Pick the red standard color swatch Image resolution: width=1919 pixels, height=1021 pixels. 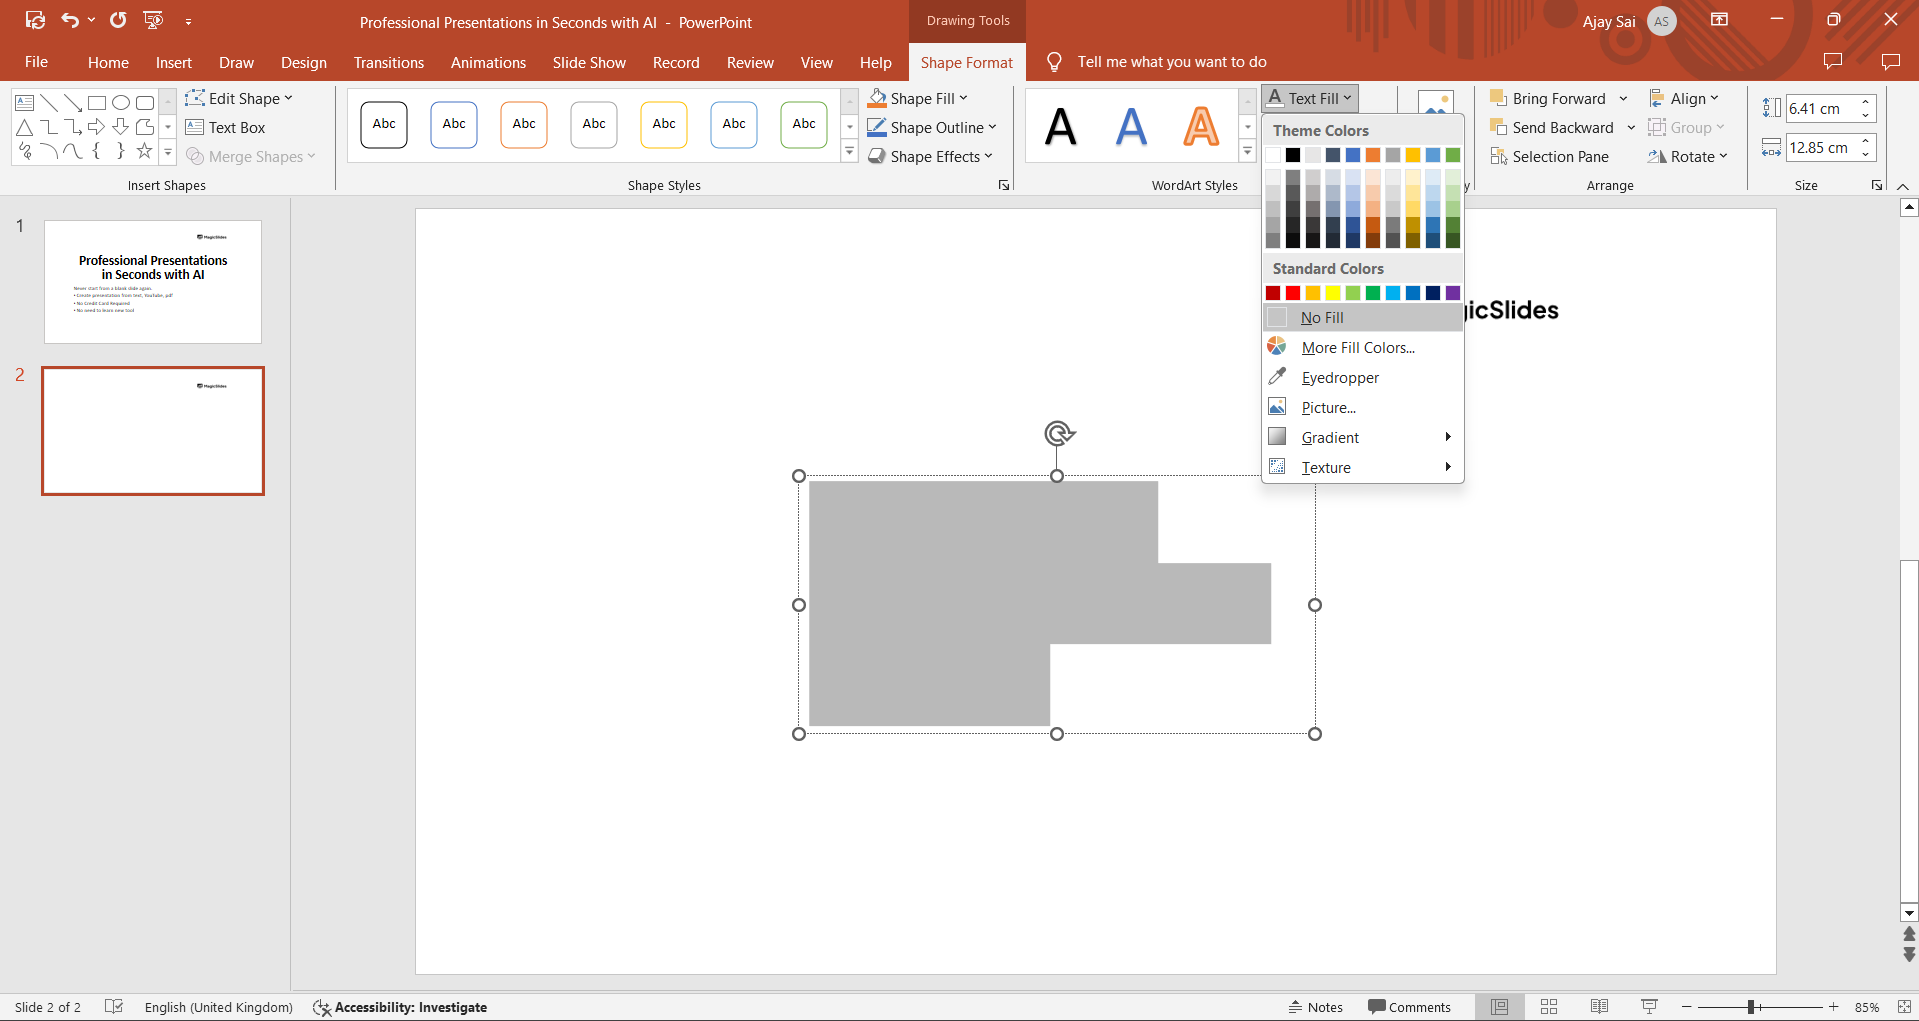click(1293, 293)
